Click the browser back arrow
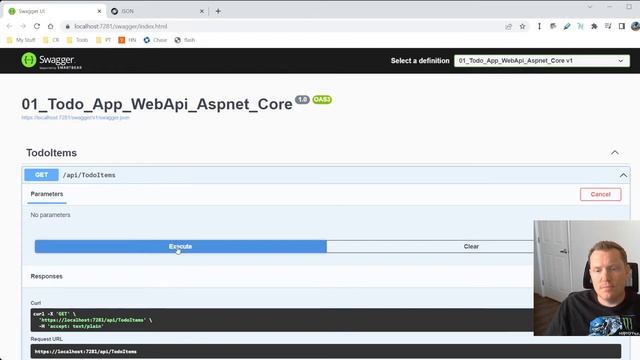 coord(9,26)
